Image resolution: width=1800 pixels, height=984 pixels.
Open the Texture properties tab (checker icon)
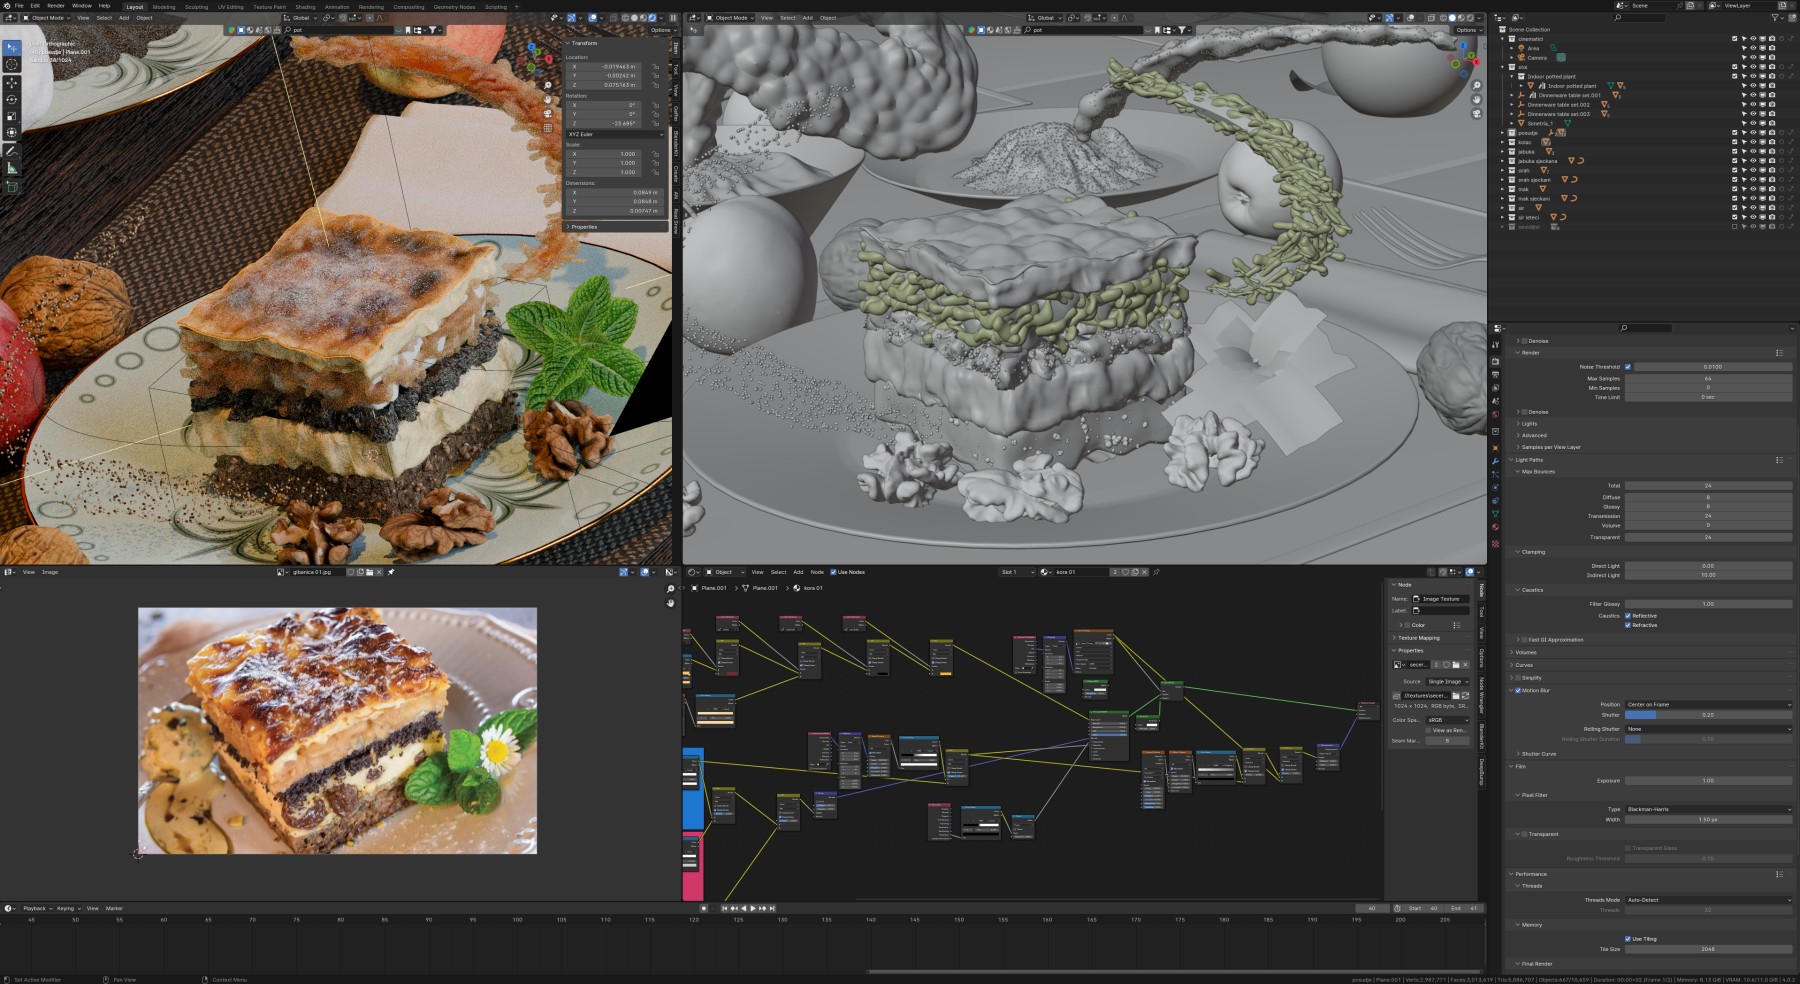1495,544
